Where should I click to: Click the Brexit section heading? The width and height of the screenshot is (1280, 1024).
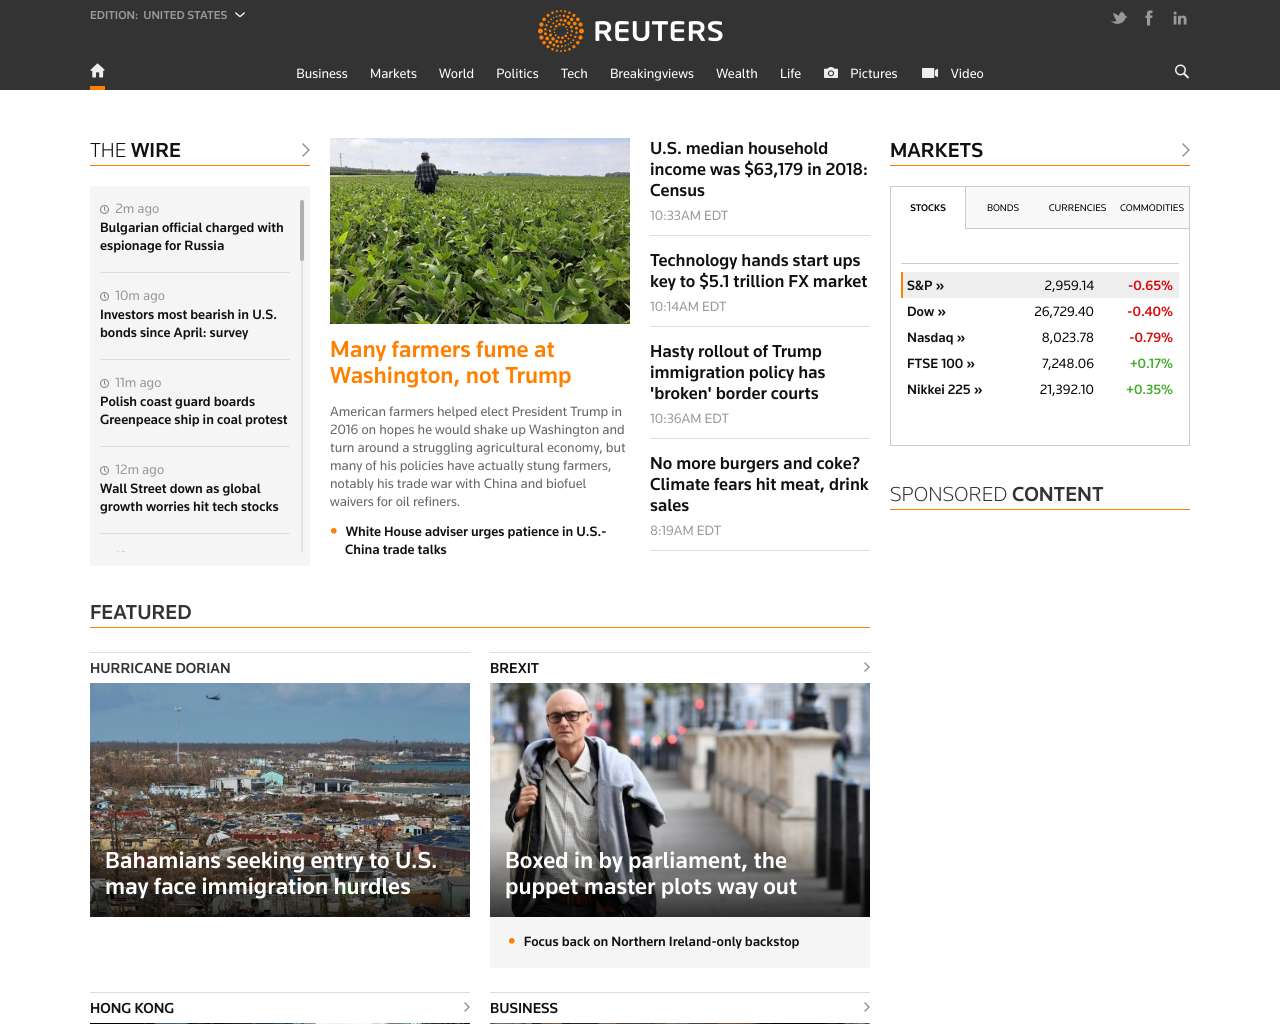tap(514, 668)
